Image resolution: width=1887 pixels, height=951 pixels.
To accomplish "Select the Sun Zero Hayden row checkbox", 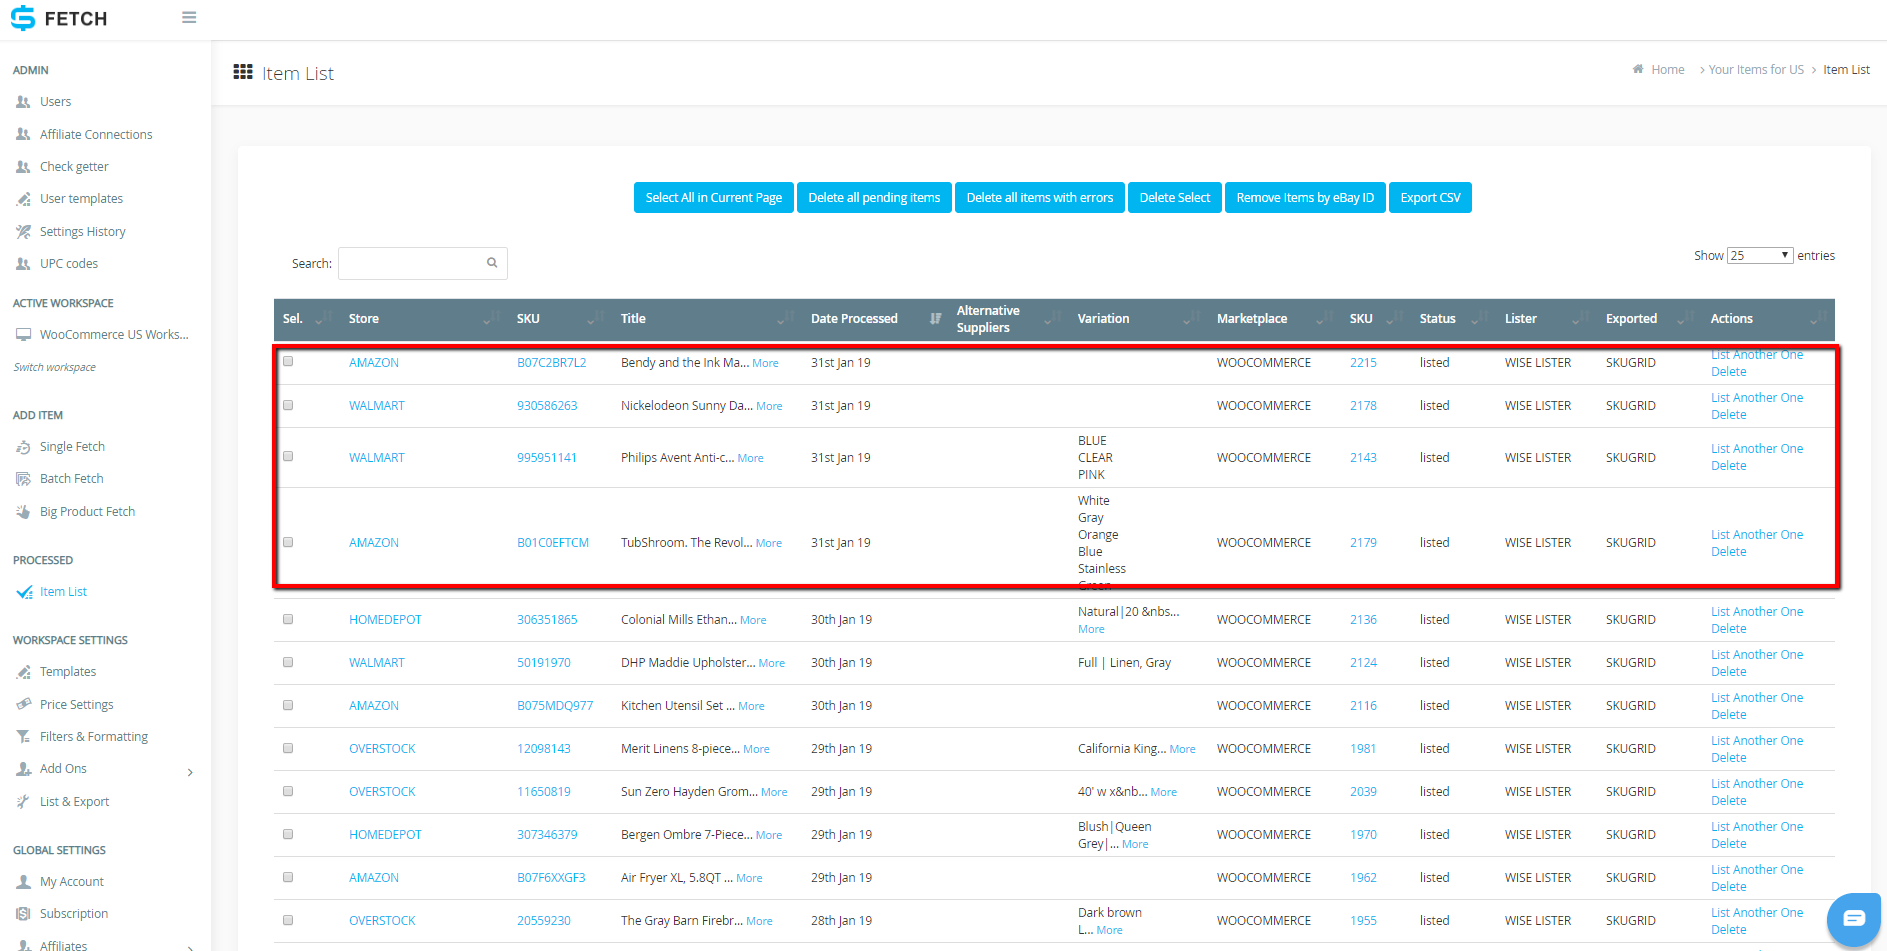I will pyautogui.click(x=288, y=791).
